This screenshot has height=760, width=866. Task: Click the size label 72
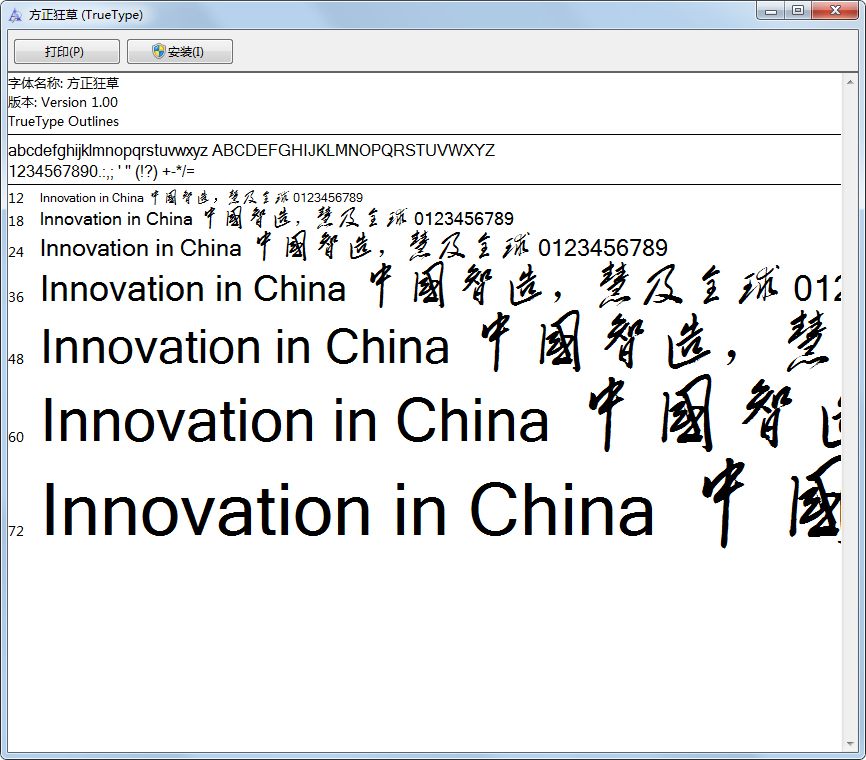point(16,531)
